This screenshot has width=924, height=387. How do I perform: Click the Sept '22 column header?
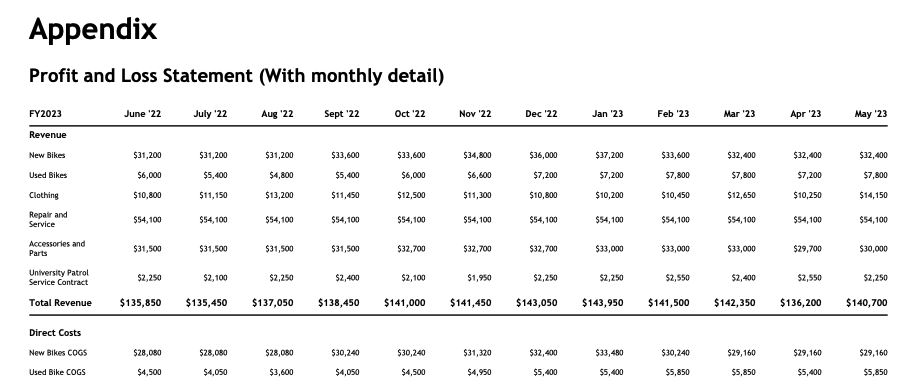(x=342, y=114)
